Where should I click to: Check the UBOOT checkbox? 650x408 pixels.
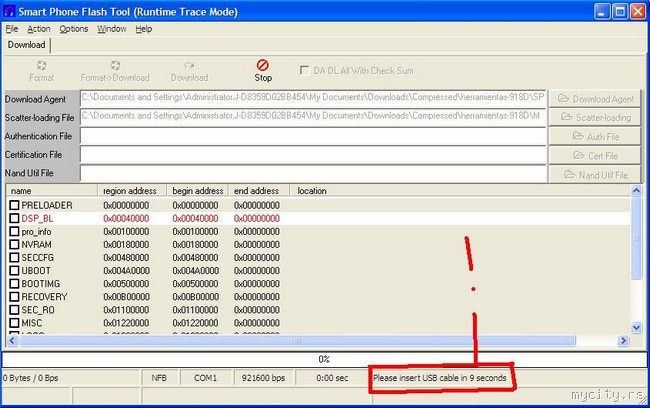(15, 270)
